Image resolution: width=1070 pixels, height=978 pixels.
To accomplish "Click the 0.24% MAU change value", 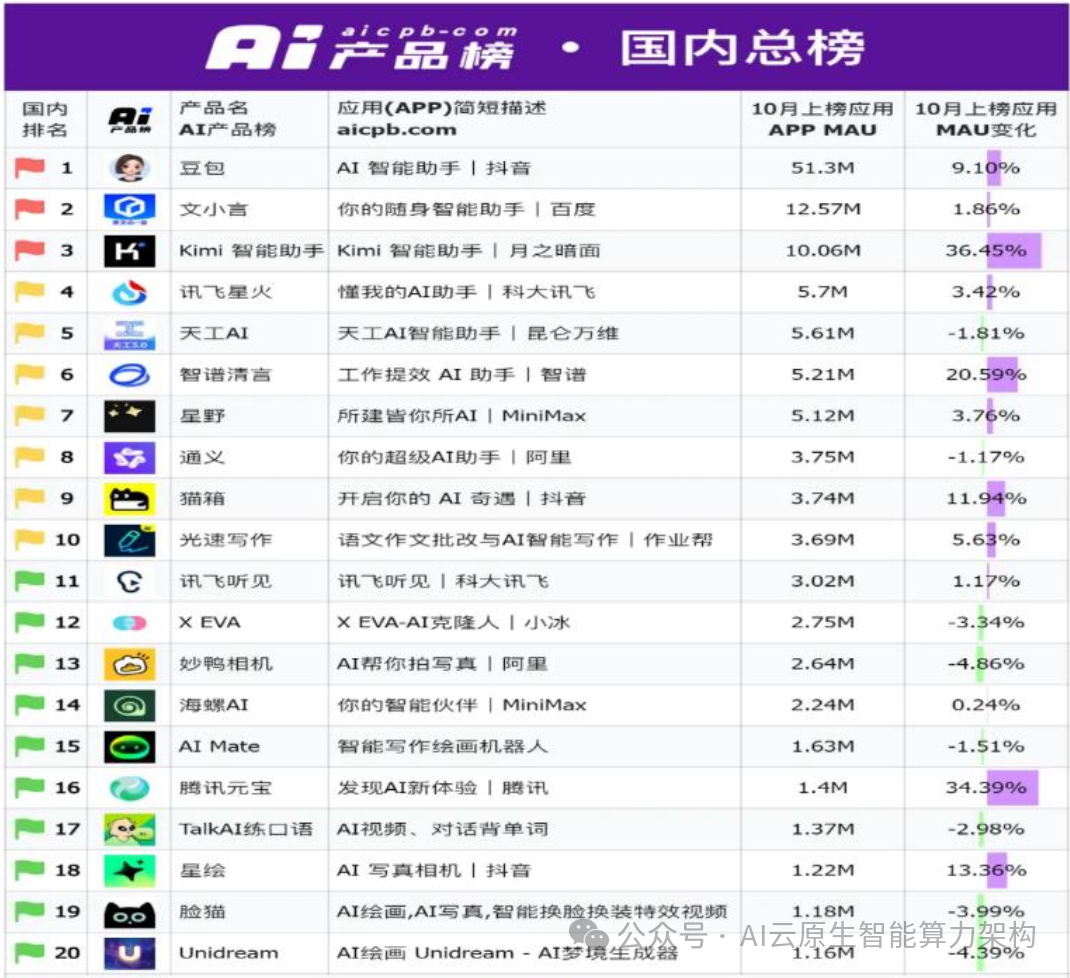I will (986, 705).
